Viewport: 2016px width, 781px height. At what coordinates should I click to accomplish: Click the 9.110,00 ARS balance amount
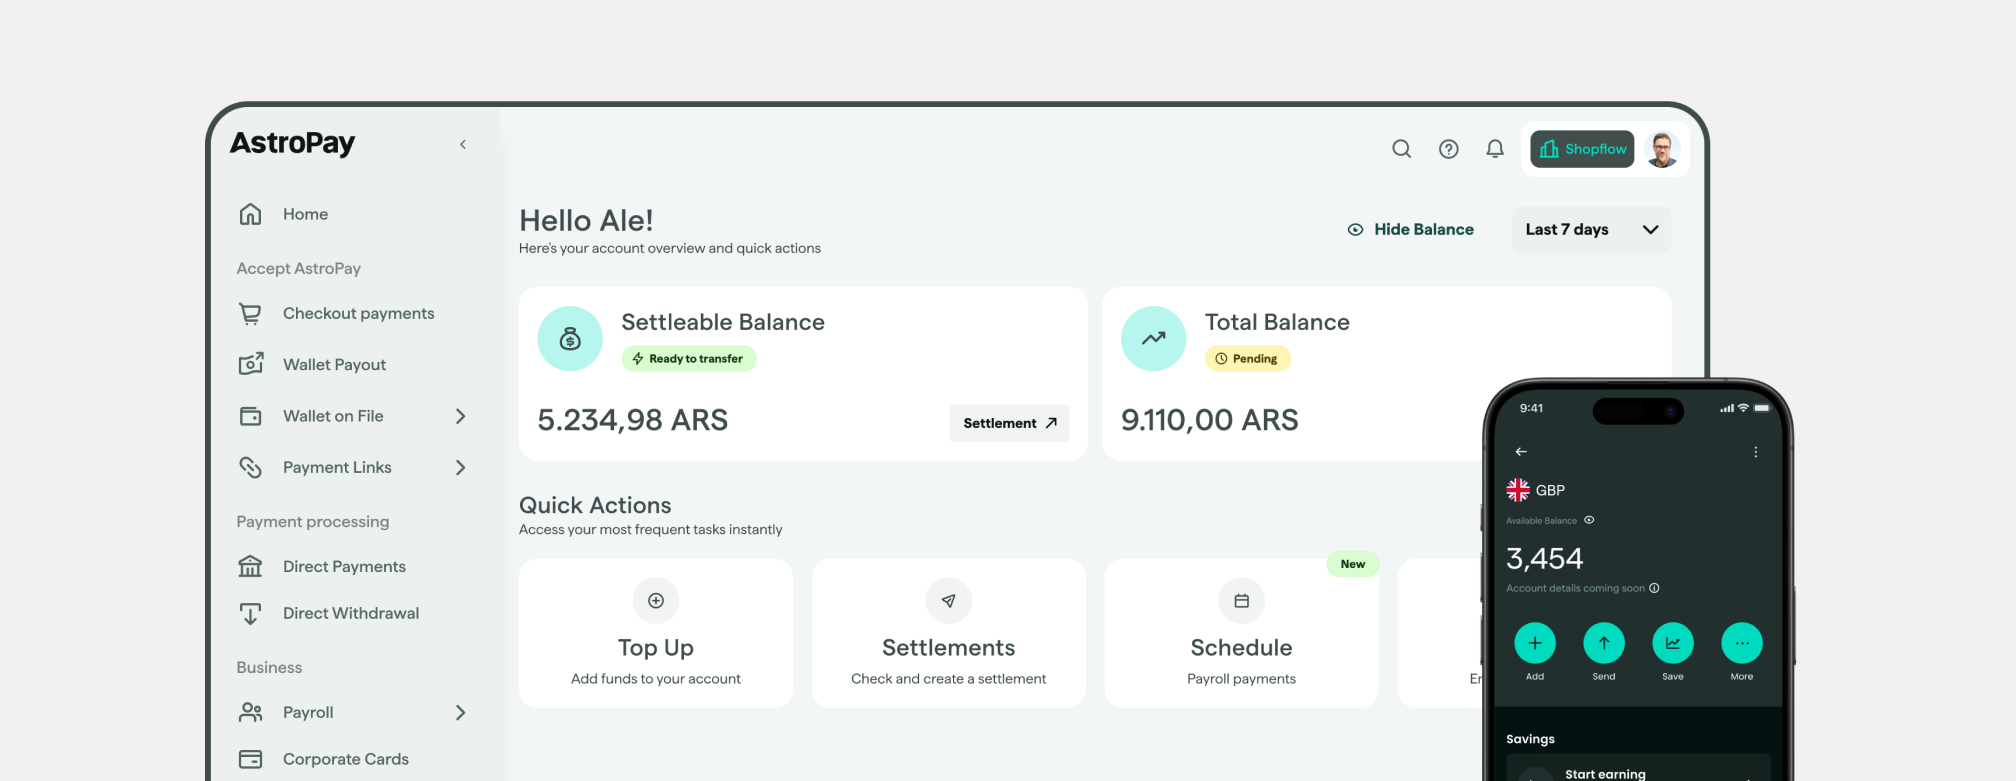(1210, 420)
